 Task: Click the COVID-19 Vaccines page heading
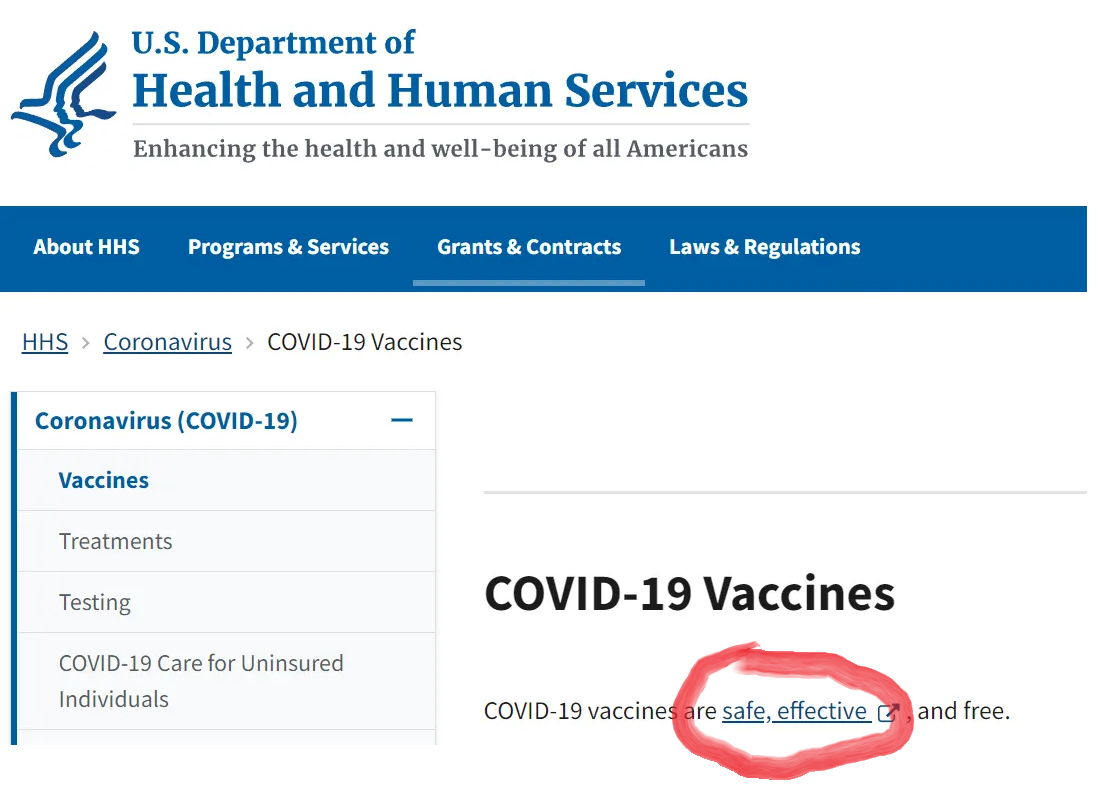click(689, 593)
